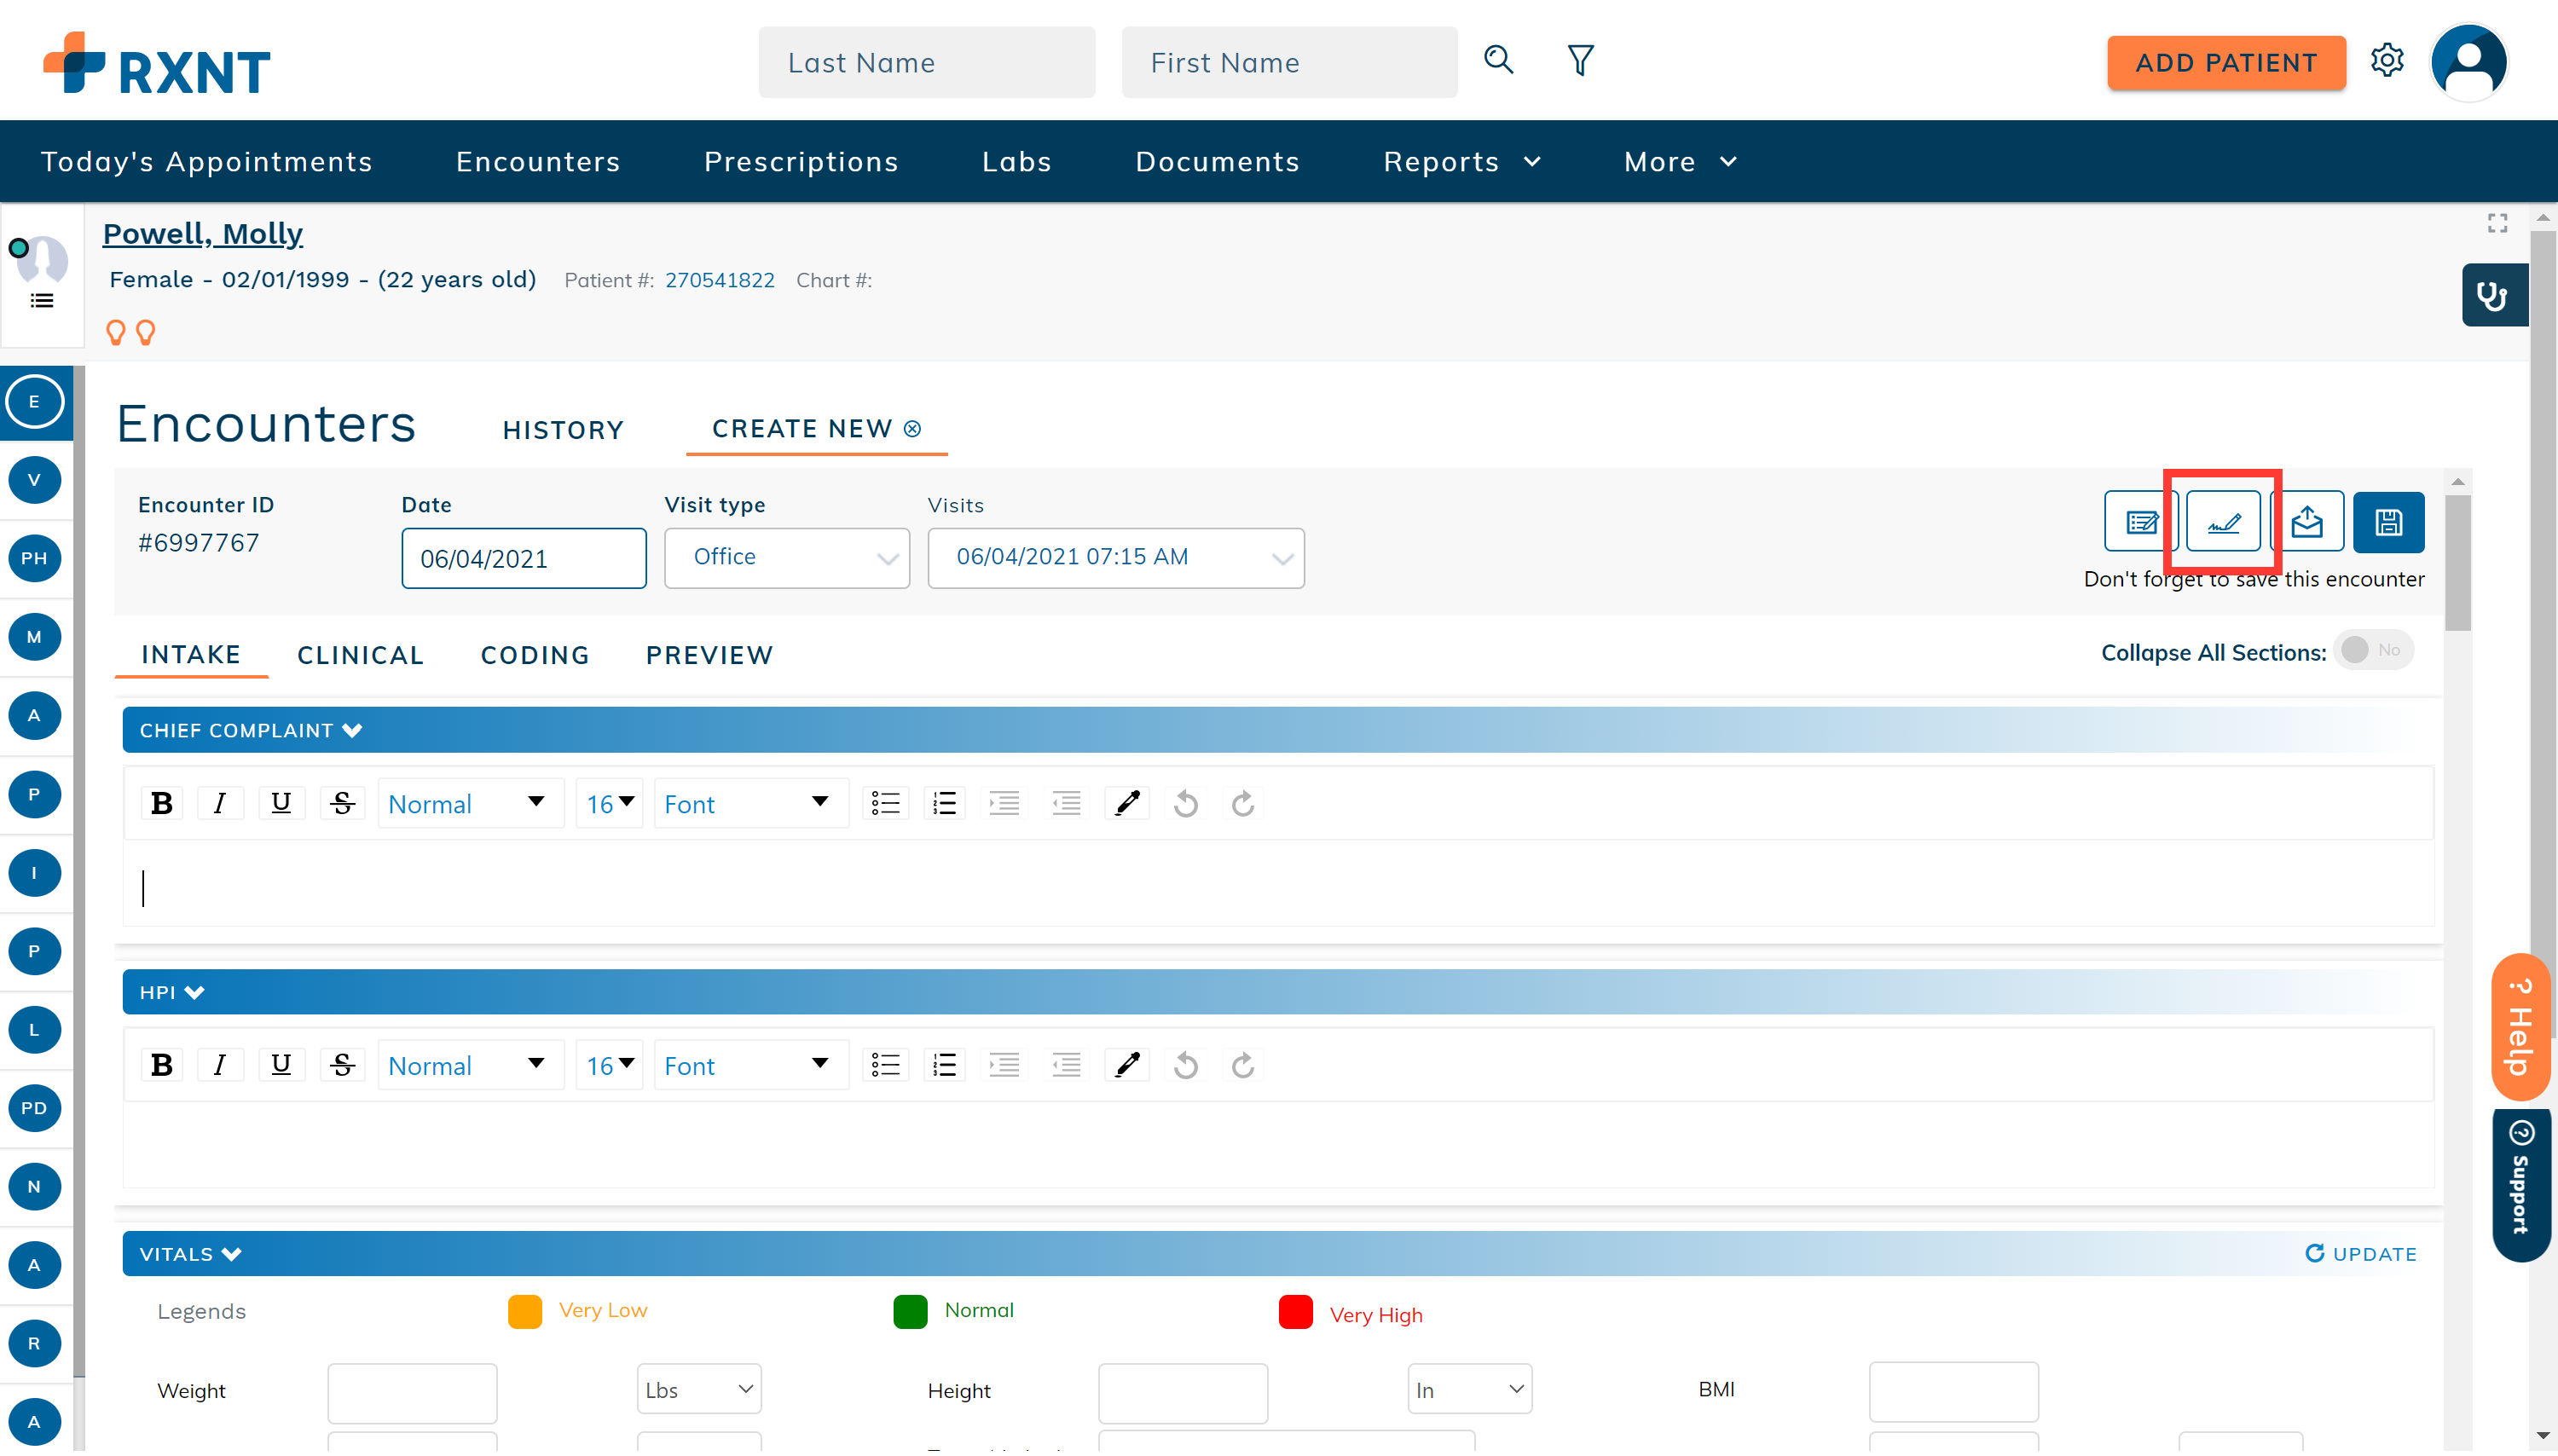Viewport: 2558px width, 1456px height.
Task: Click the sign encounter pen icon
Action: 2222,522
